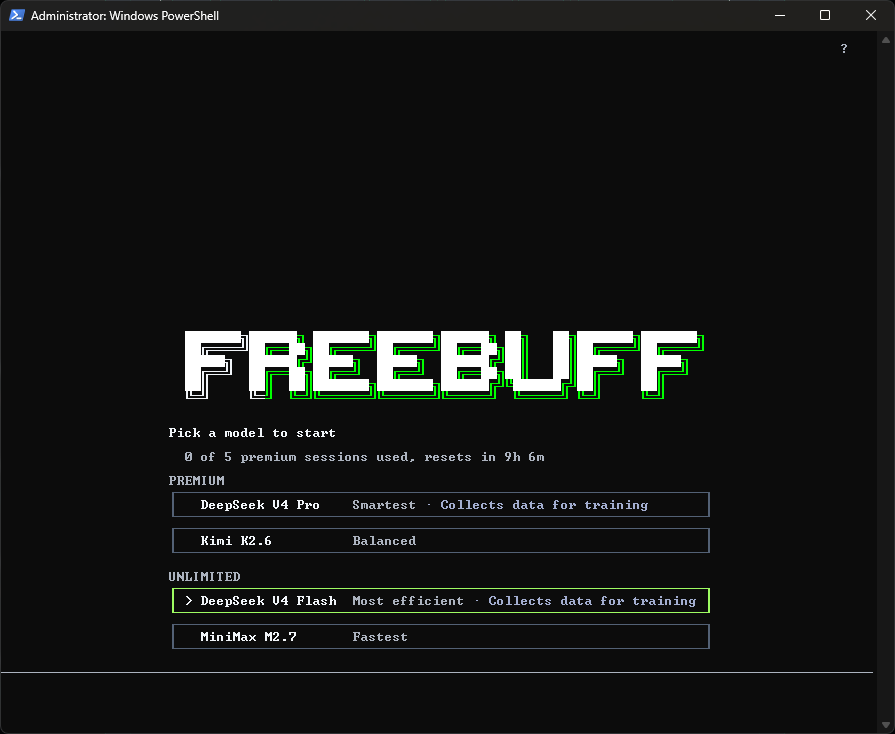Select the MiniMax M2.7 Fastest model
The image size is (895, 734).
click(441, 636)
